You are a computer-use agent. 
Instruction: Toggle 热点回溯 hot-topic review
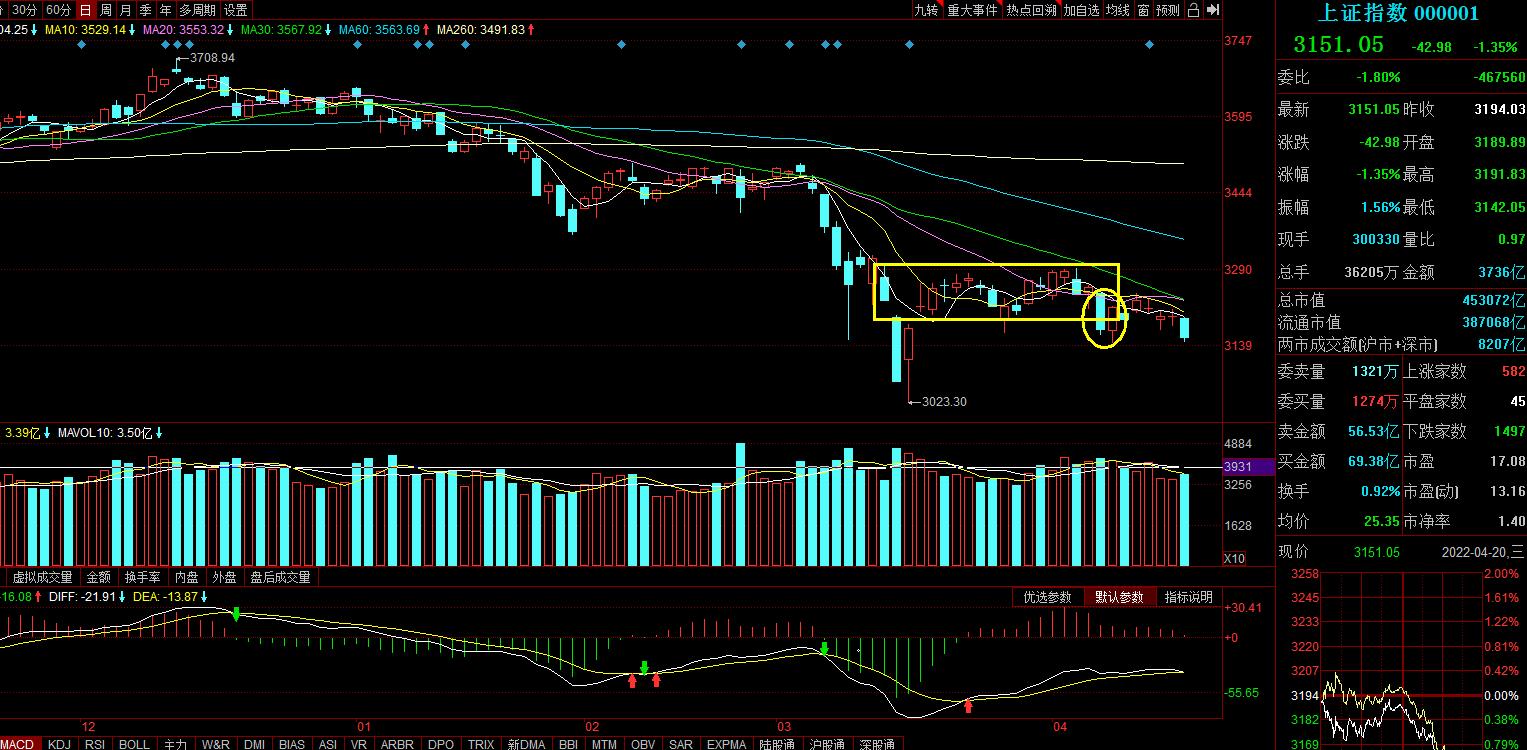1031,10
